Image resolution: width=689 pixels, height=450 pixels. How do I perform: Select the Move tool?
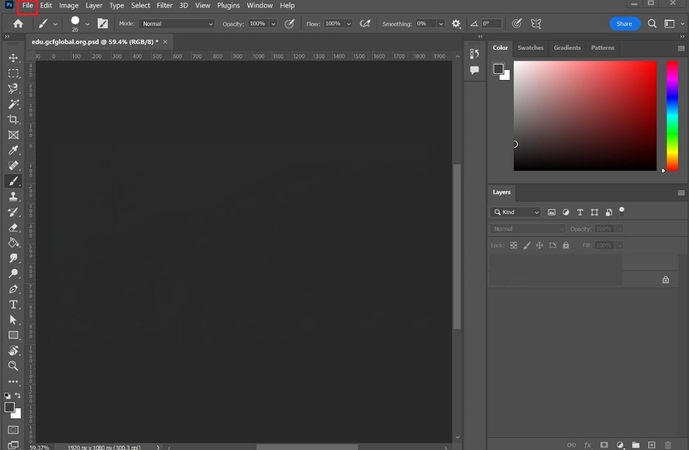13,58
